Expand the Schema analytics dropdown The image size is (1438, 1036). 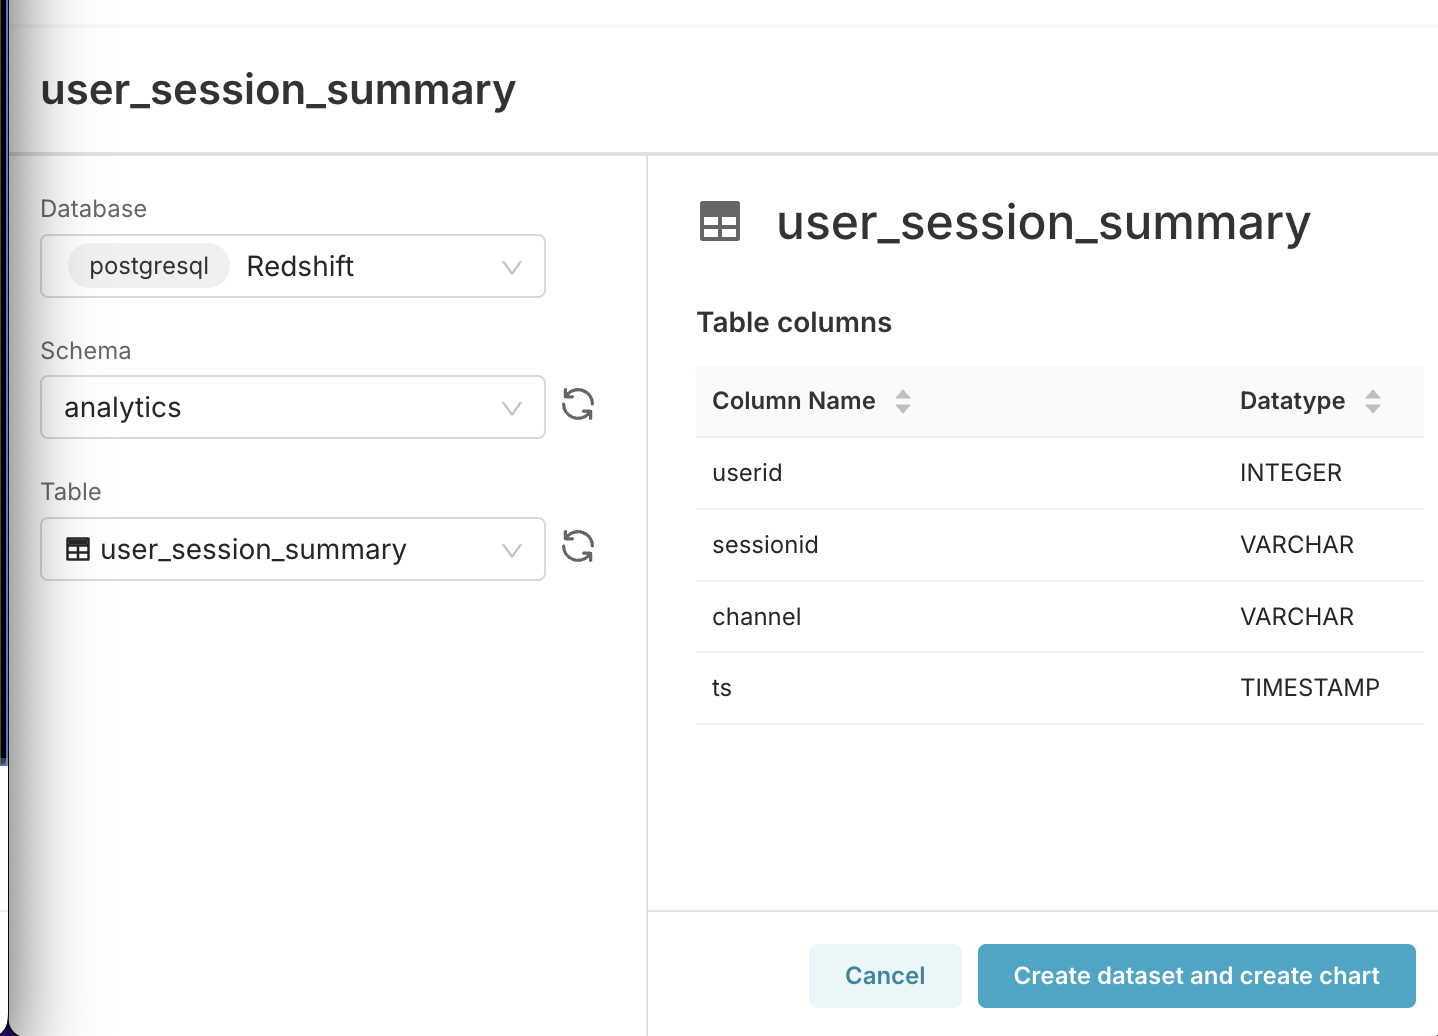coord(512,408)
